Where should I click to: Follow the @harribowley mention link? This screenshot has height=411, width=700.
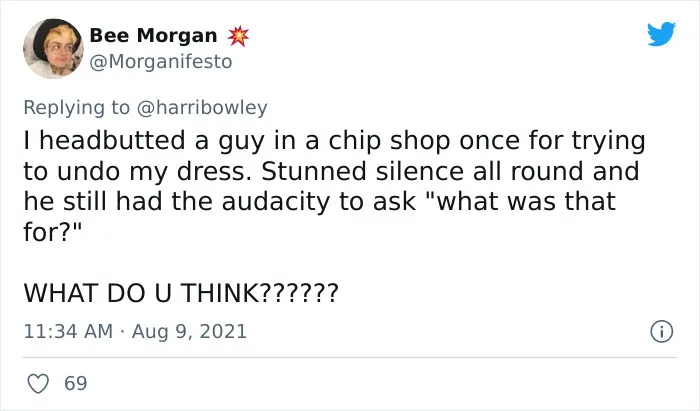pos(202,108)
